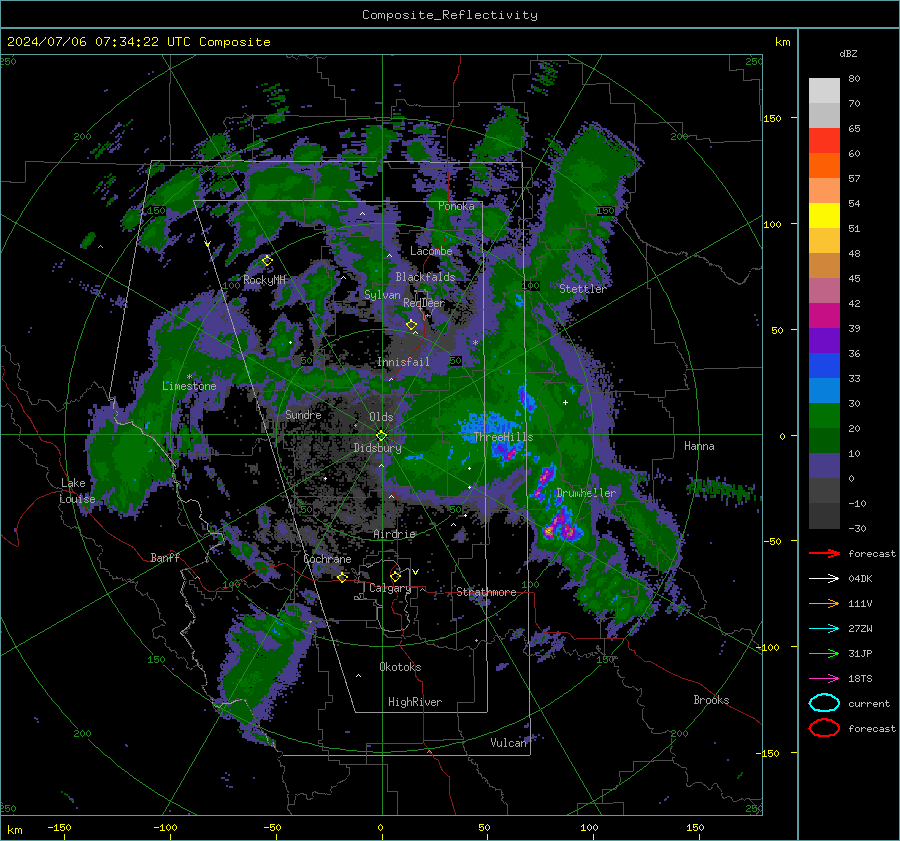Click the '-30' dBZ scale value
The image size is (900, 841).
(858, 529)
